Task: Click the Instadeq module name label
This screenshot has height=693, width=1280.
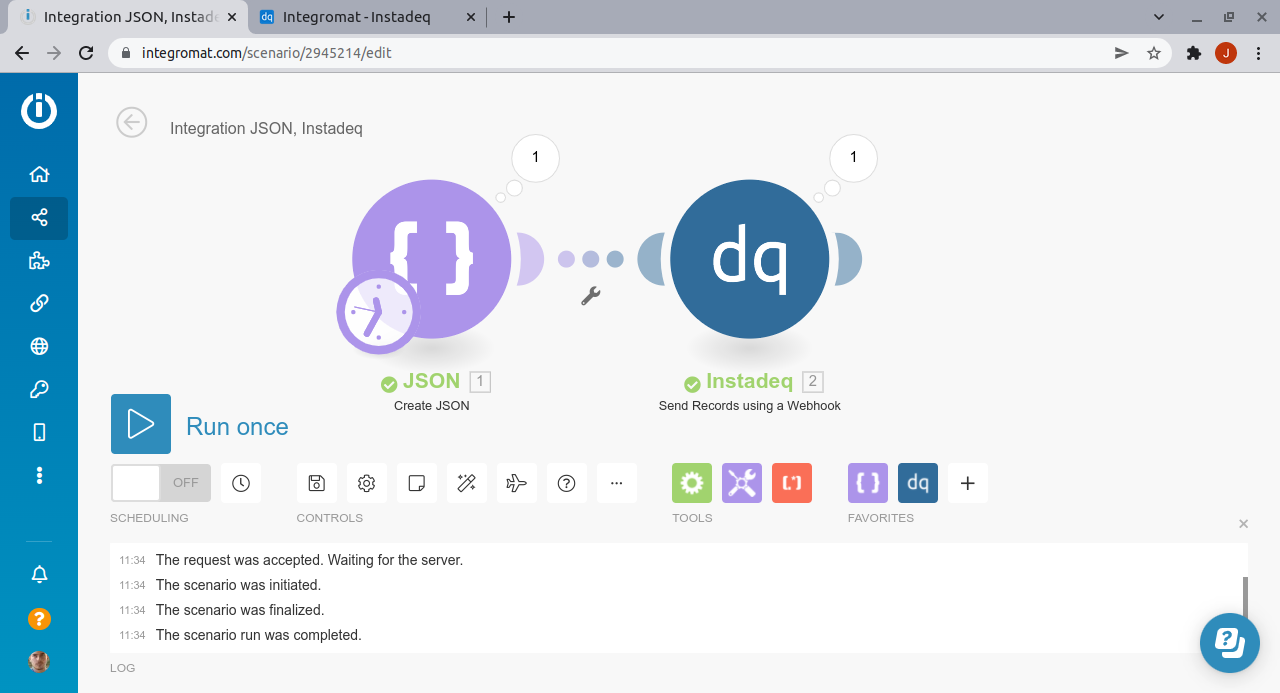Action: click(749, 381)
